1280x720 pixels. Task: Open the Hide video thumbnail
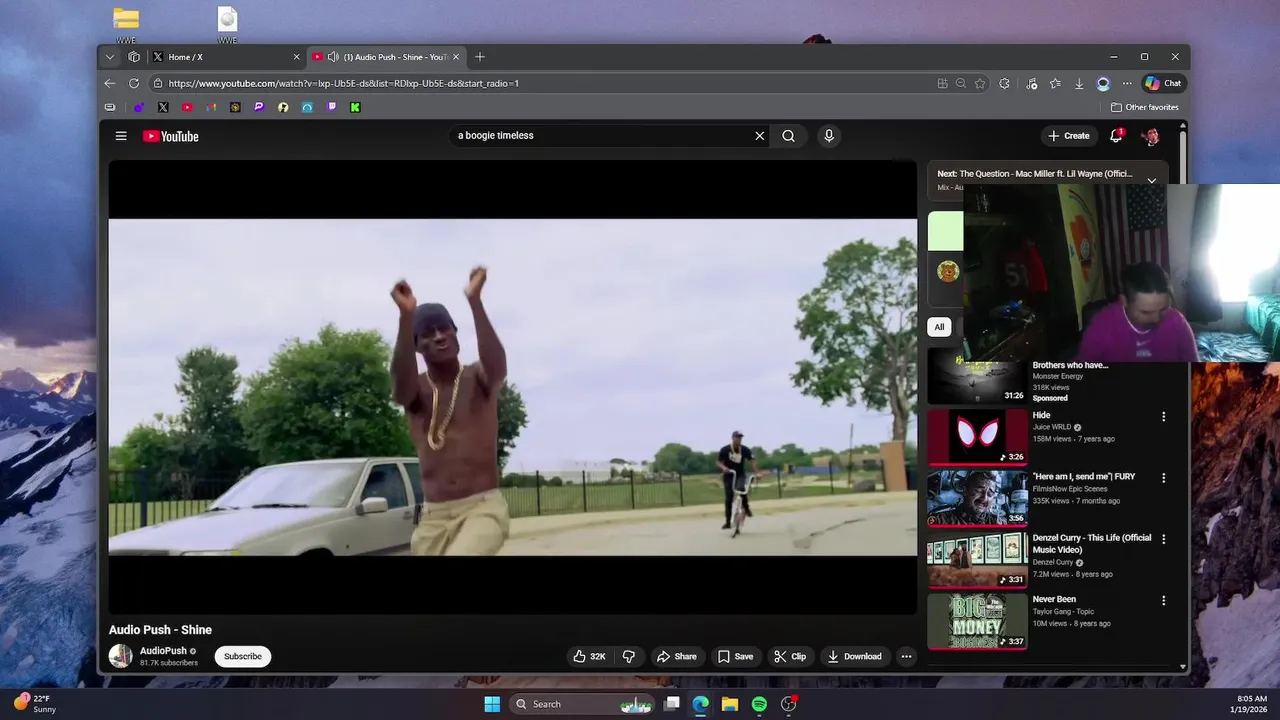pyautogui.click(x=977, y=437)
